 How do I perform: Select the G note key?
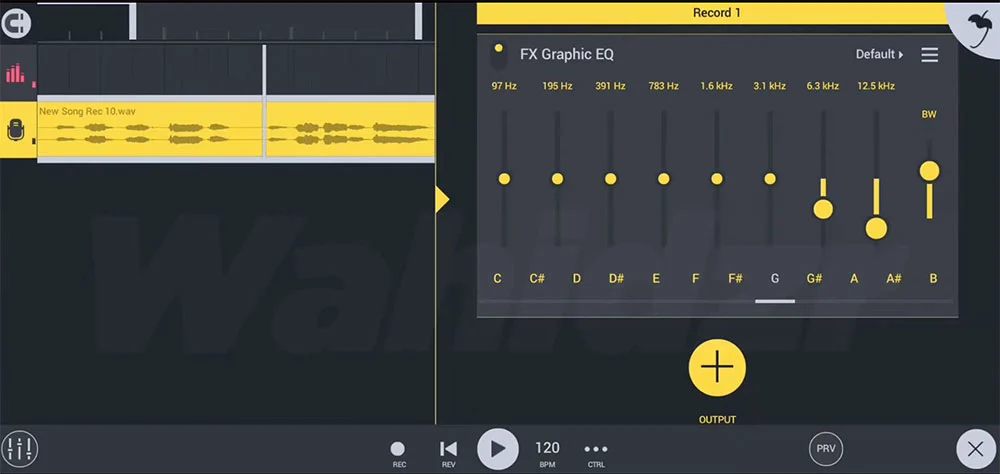pos(775,278)
